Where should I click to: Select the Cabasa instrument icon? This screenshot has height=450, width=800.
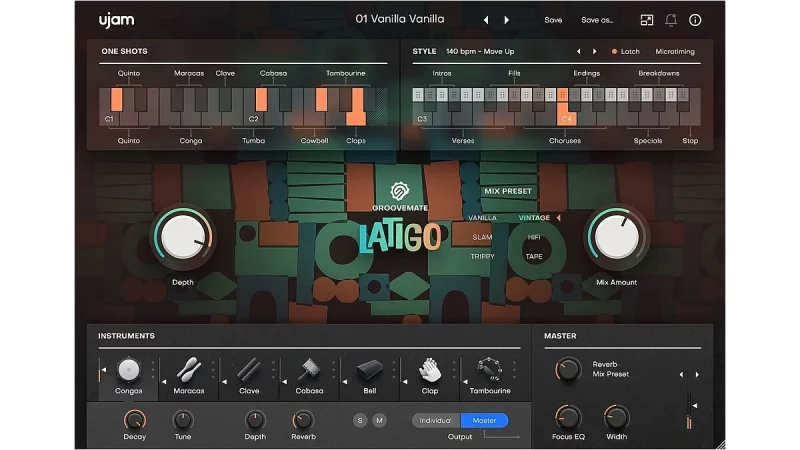[309, 370]
